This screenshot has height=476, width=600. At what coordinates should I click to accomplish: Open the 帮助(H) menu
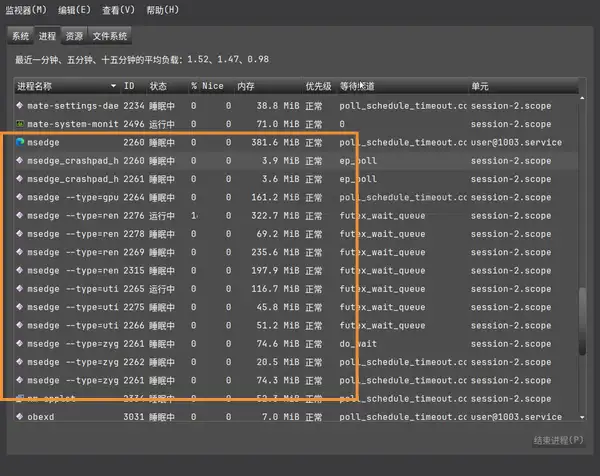pos(163,10)
